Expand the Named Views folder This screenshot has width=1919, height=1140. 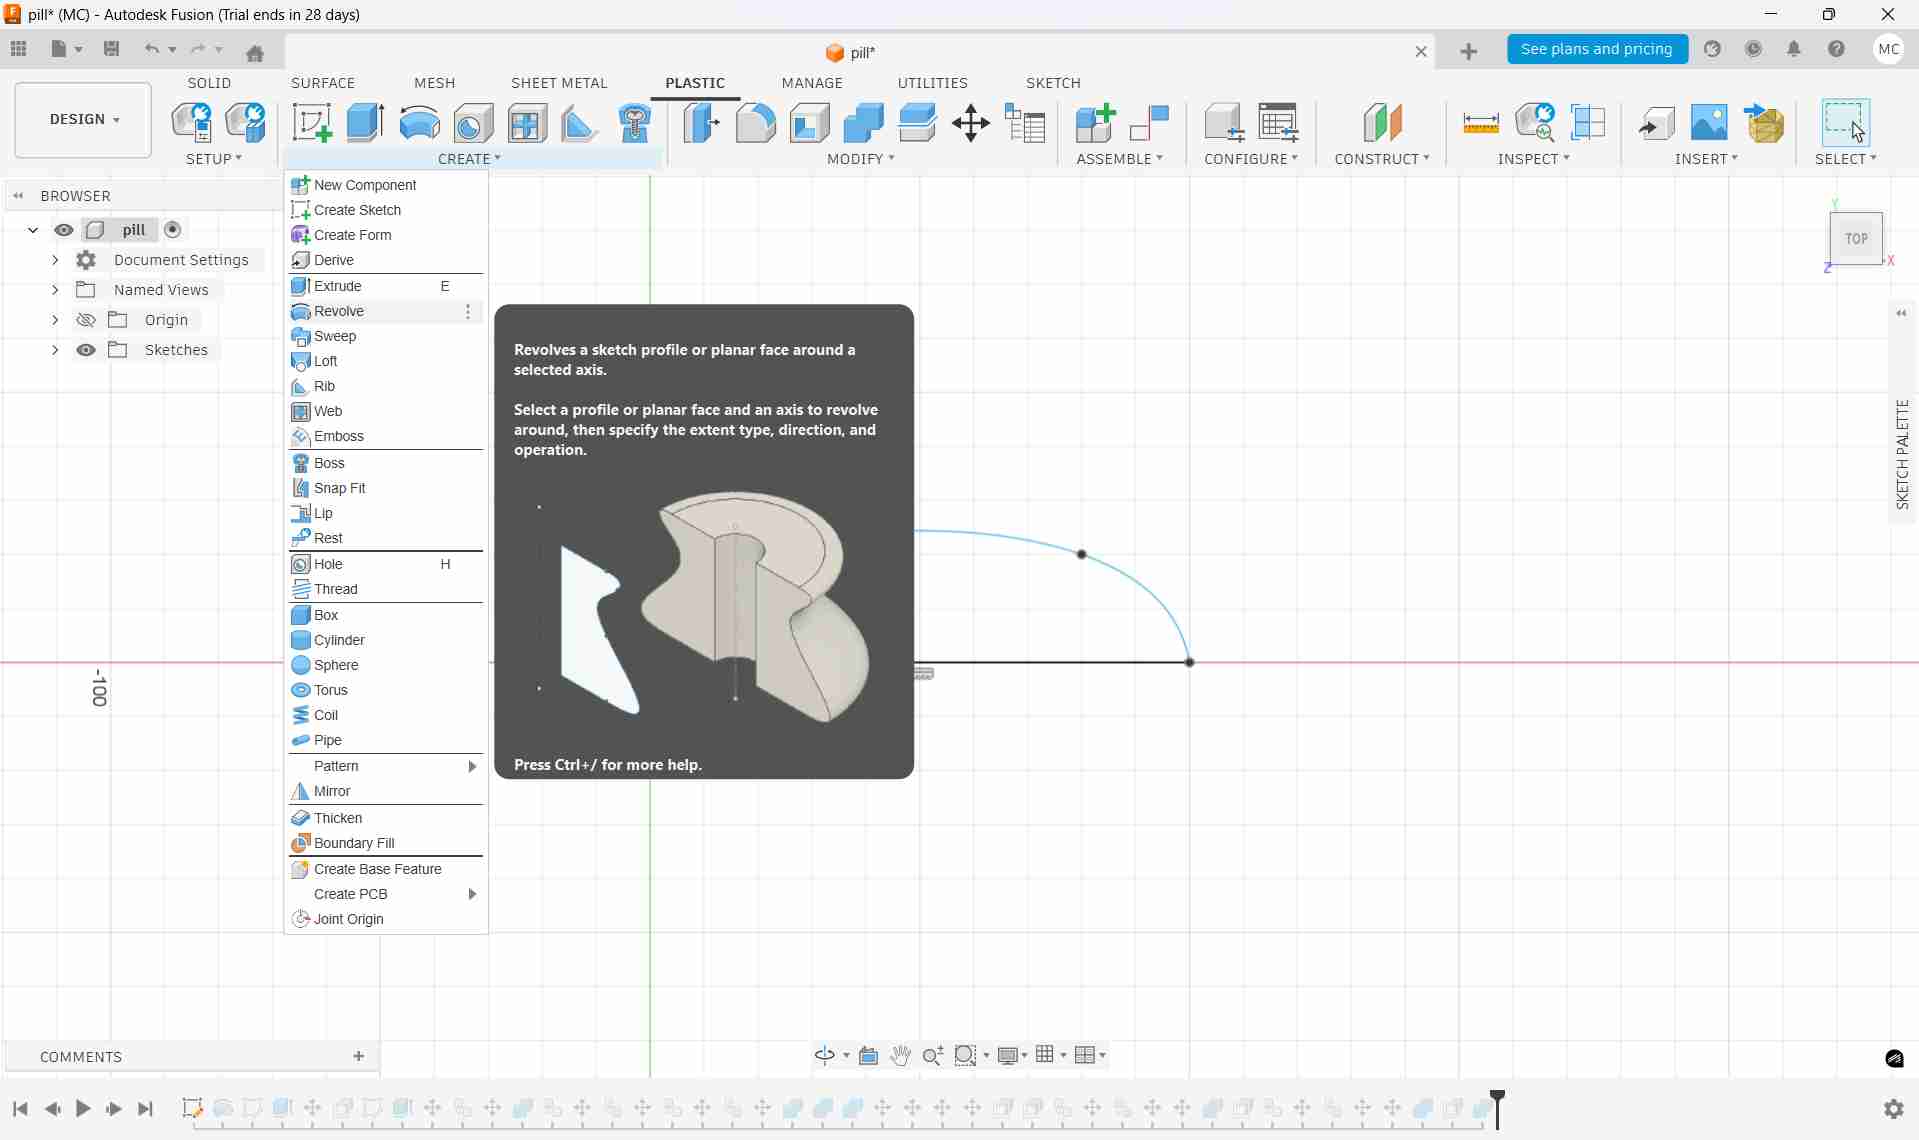coord(55,289)
